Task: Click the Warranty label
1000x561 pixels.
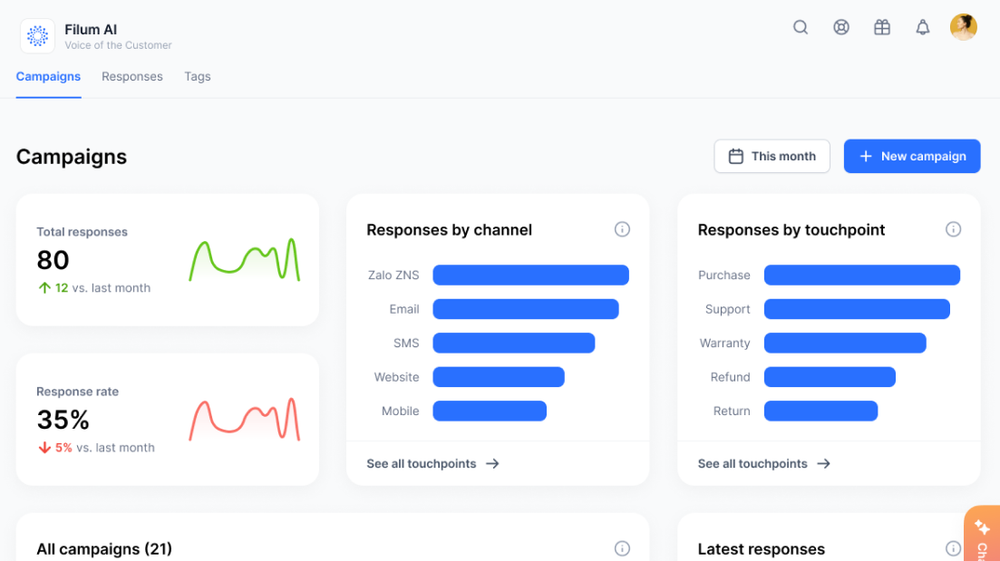Action: click(x=724, y=343)
